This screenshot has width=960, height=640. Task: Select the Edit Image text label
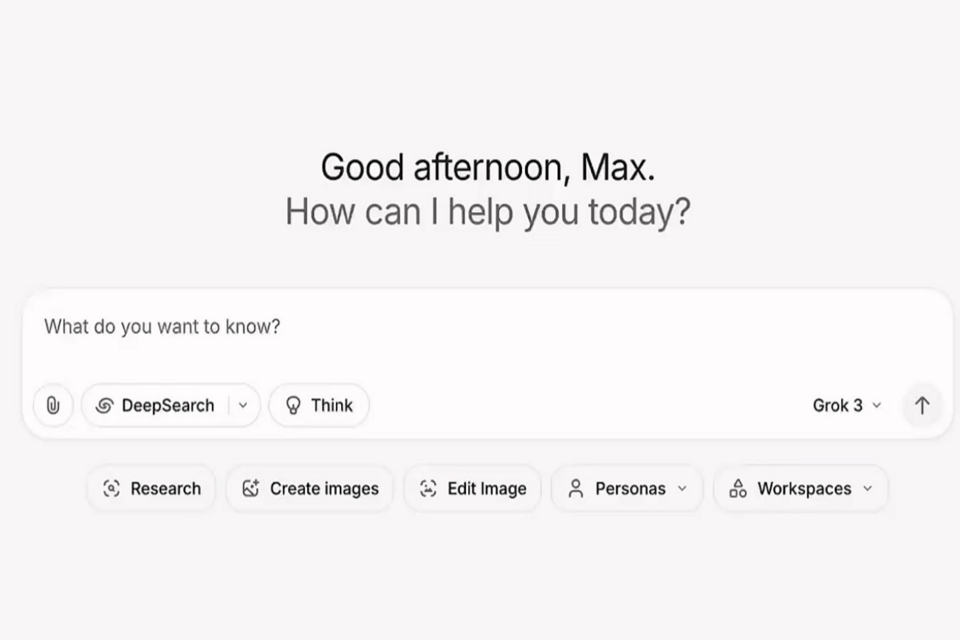486,488
